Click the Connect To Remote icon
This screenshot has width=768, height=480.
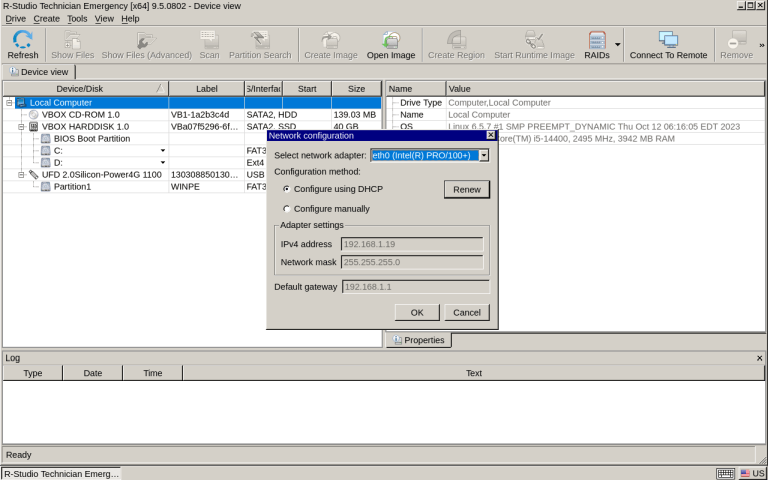[667, 44]
